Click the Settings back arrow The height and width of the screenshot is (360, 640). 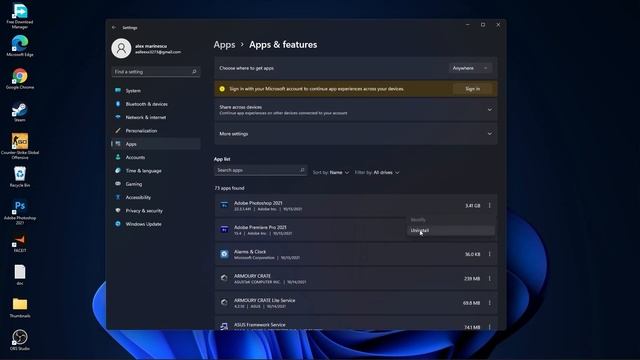point(114,27)
